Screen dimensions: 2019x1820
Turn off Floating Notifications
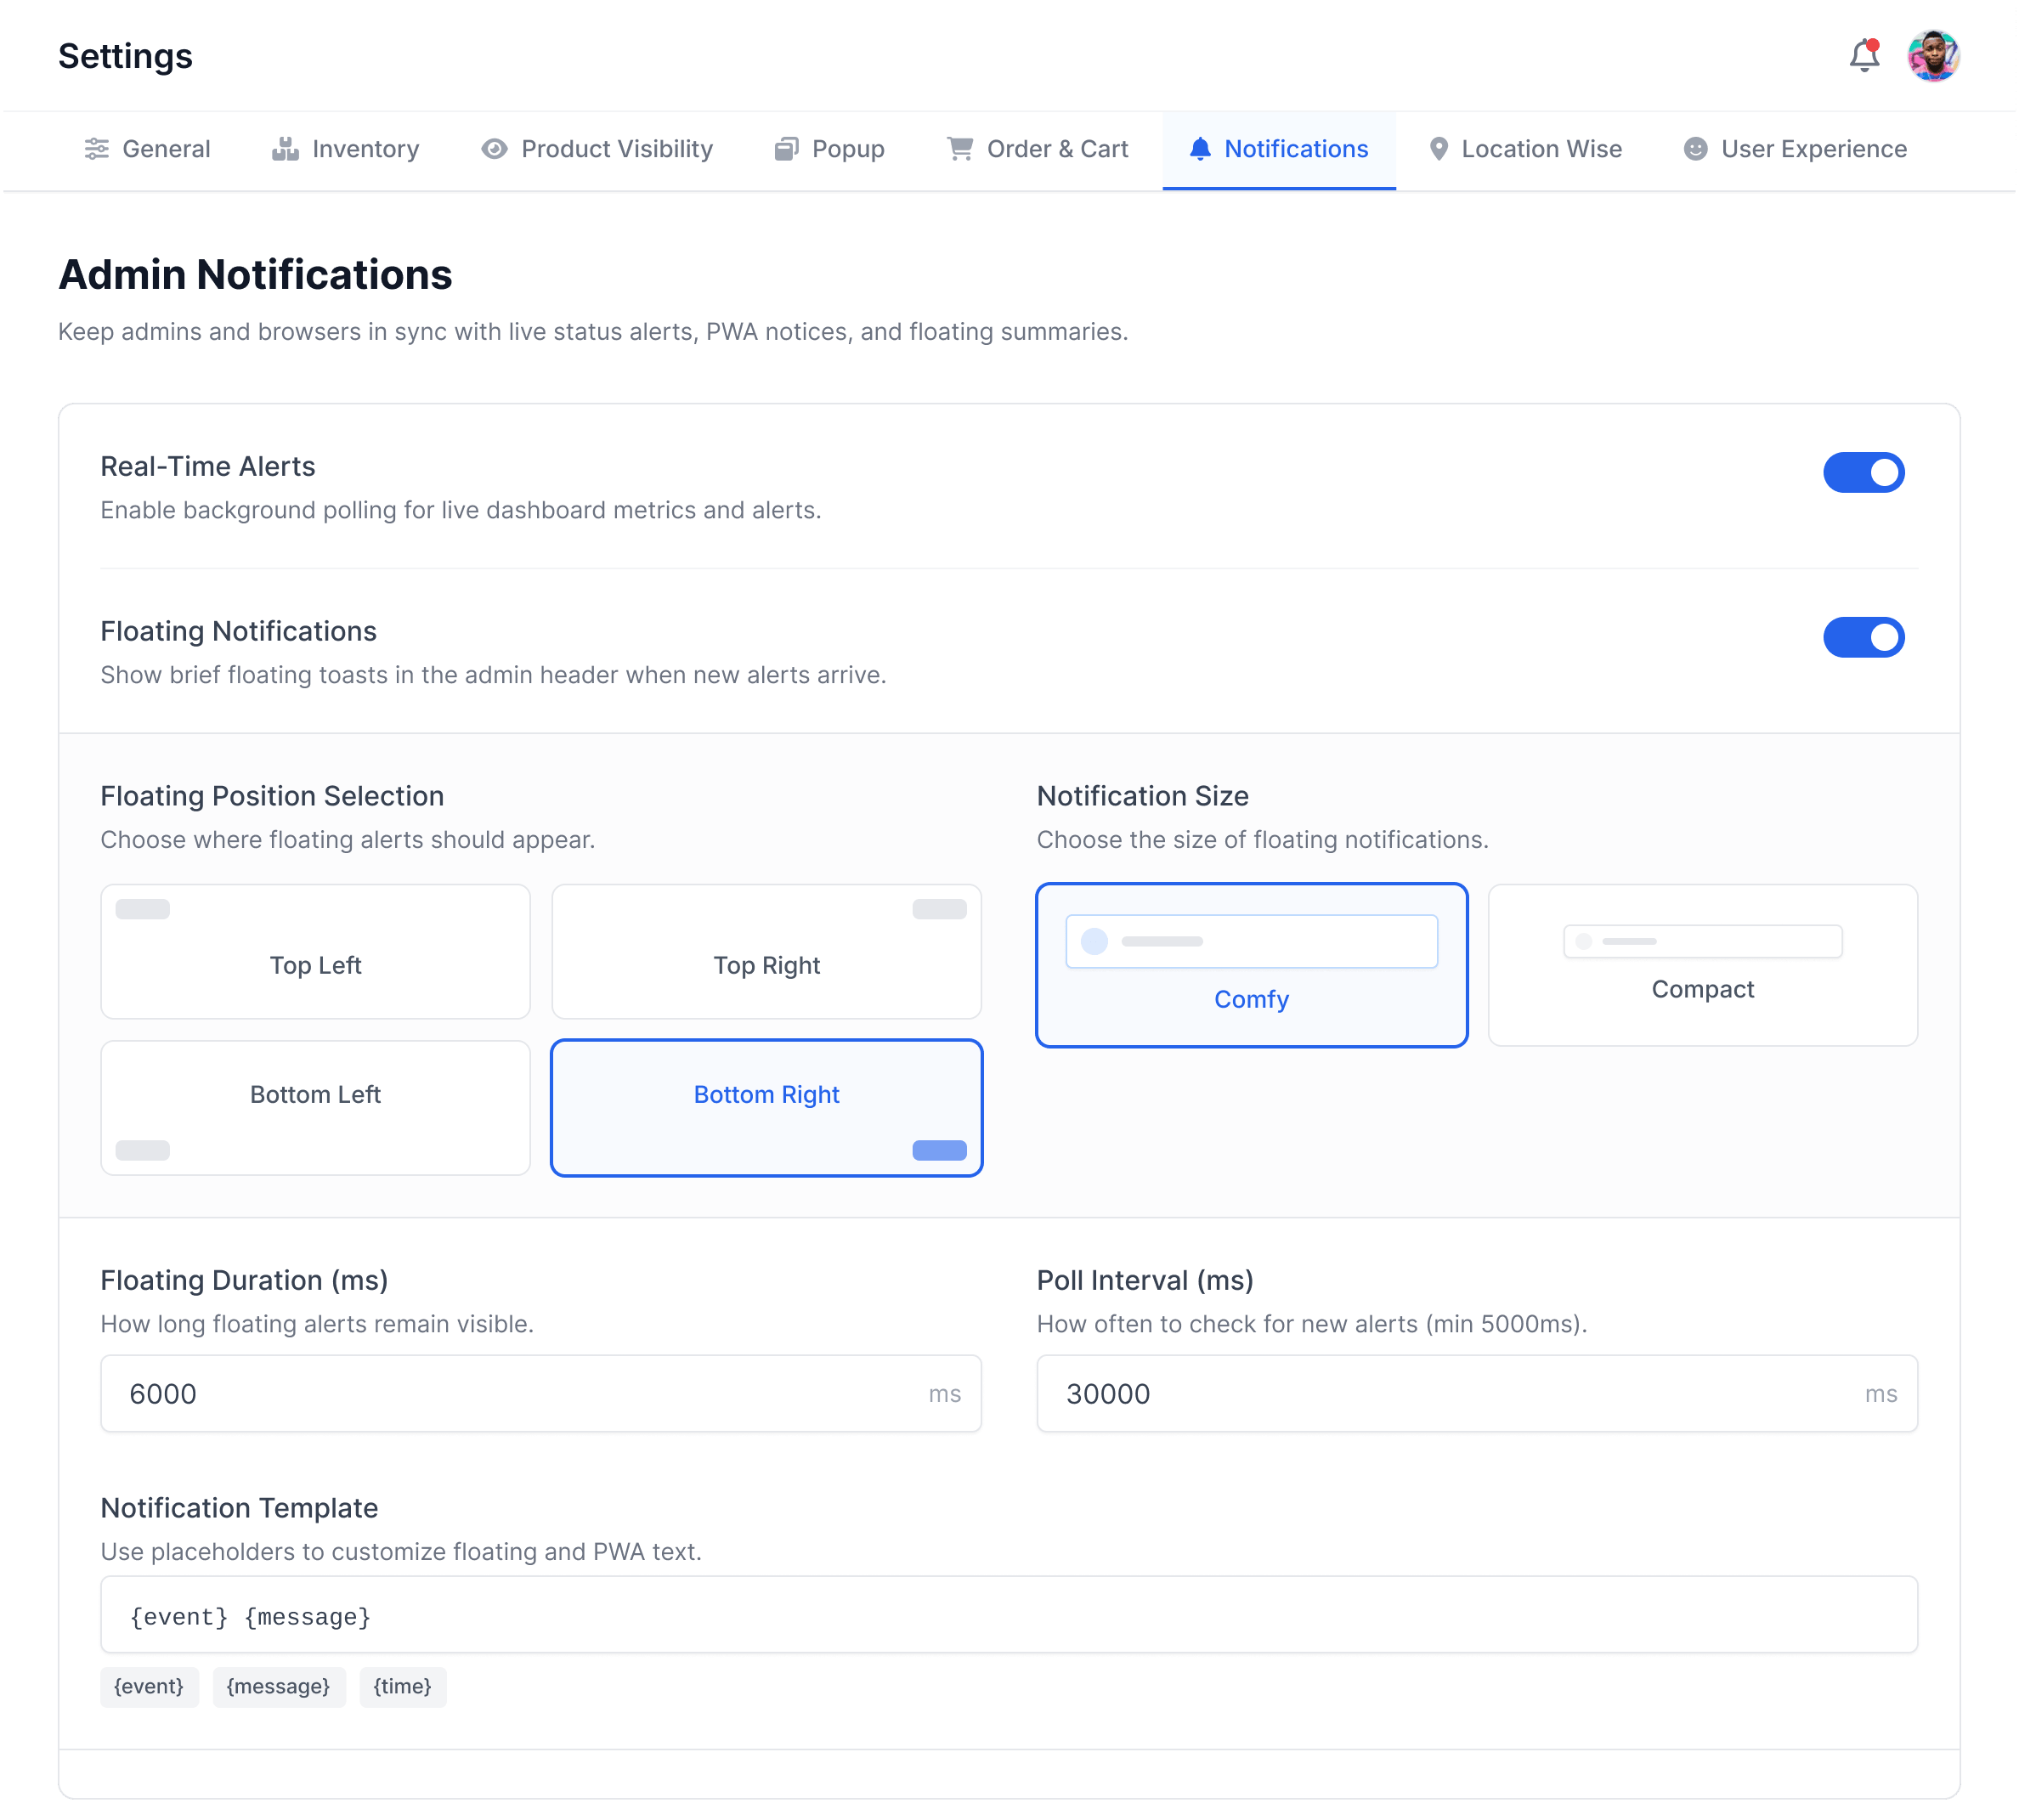pyautogui.click(x=1865, y=637)
